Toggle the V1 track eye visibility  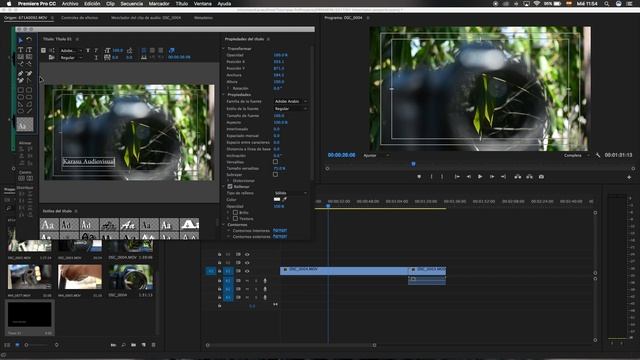tap(247, 271)
